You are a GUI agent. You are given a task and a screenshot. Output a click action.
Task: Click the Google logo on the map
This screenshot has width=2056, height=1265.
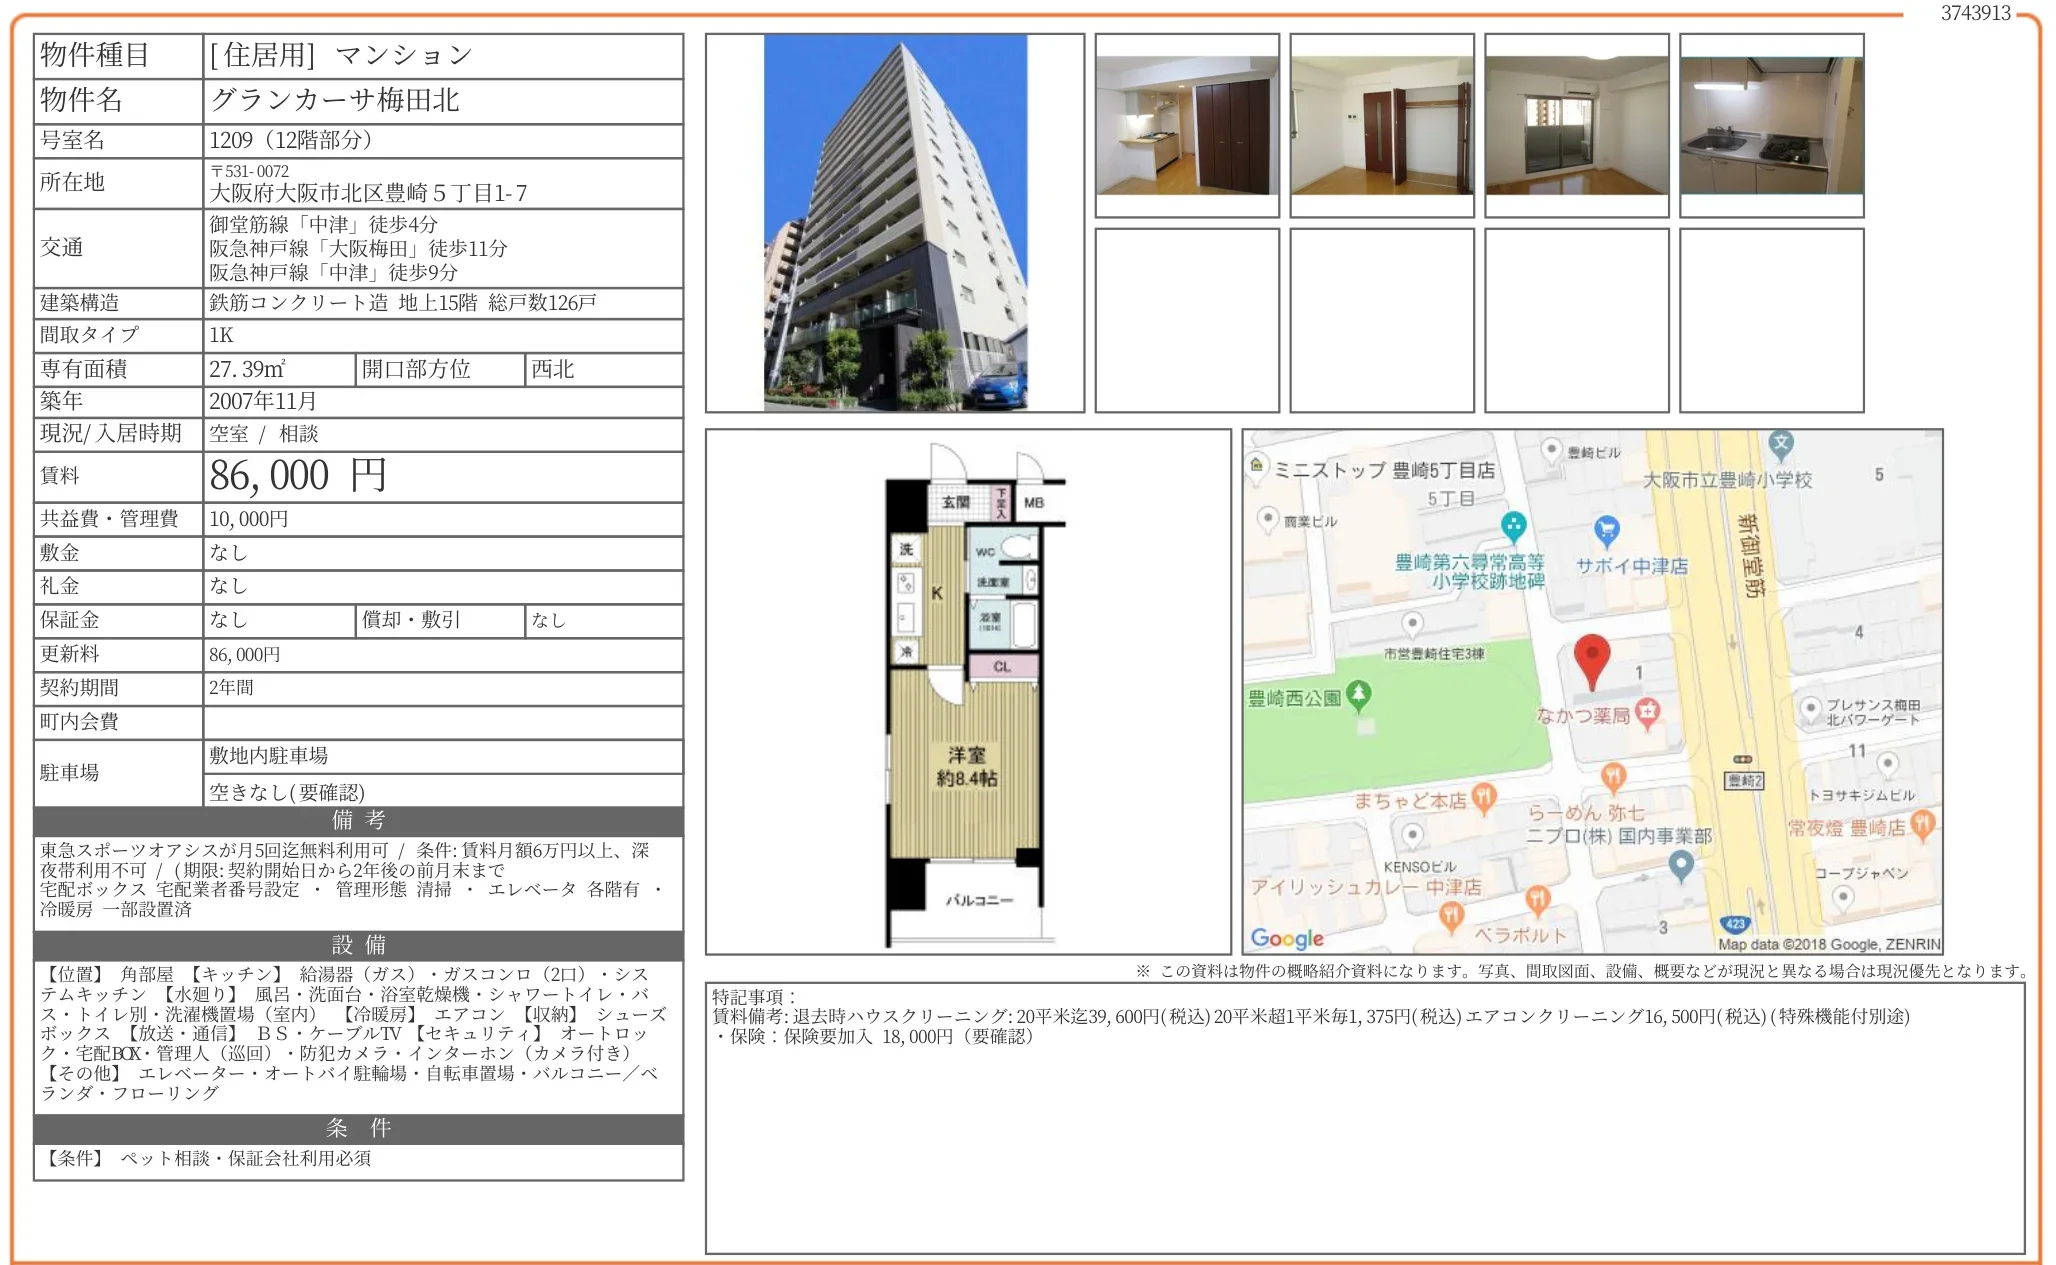[x=1286, y=938]
